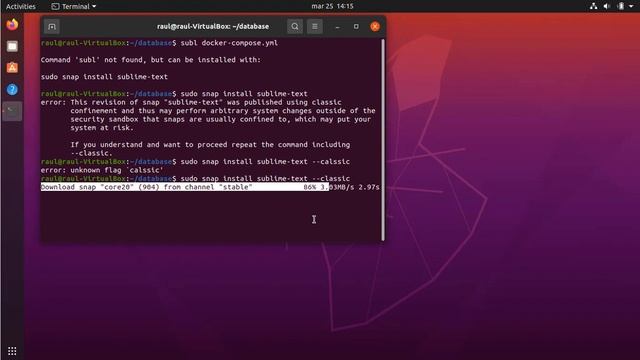Open the Terminal app menu
The image size is (640, 360).
click(x=74, y=6)
